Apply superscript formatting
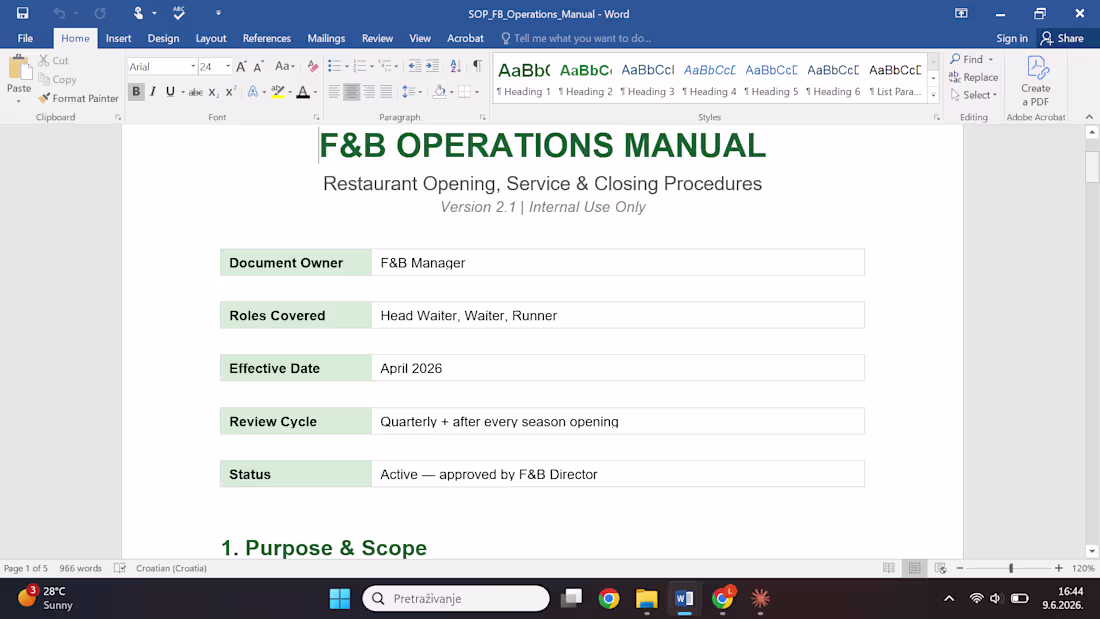1100x619 pixels. 231,92
